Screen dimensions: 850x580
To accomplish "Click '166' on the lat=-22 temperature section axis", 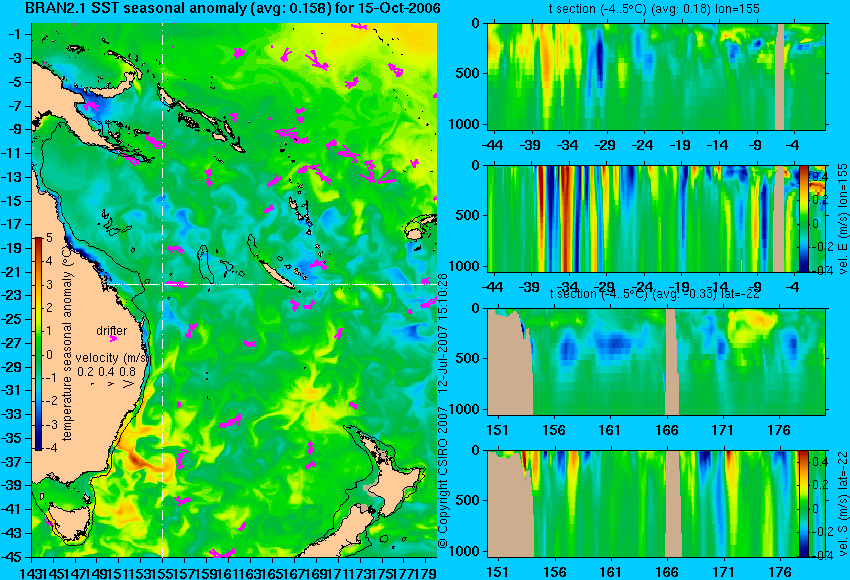I will pyautogui.click(x=667, y=430).
